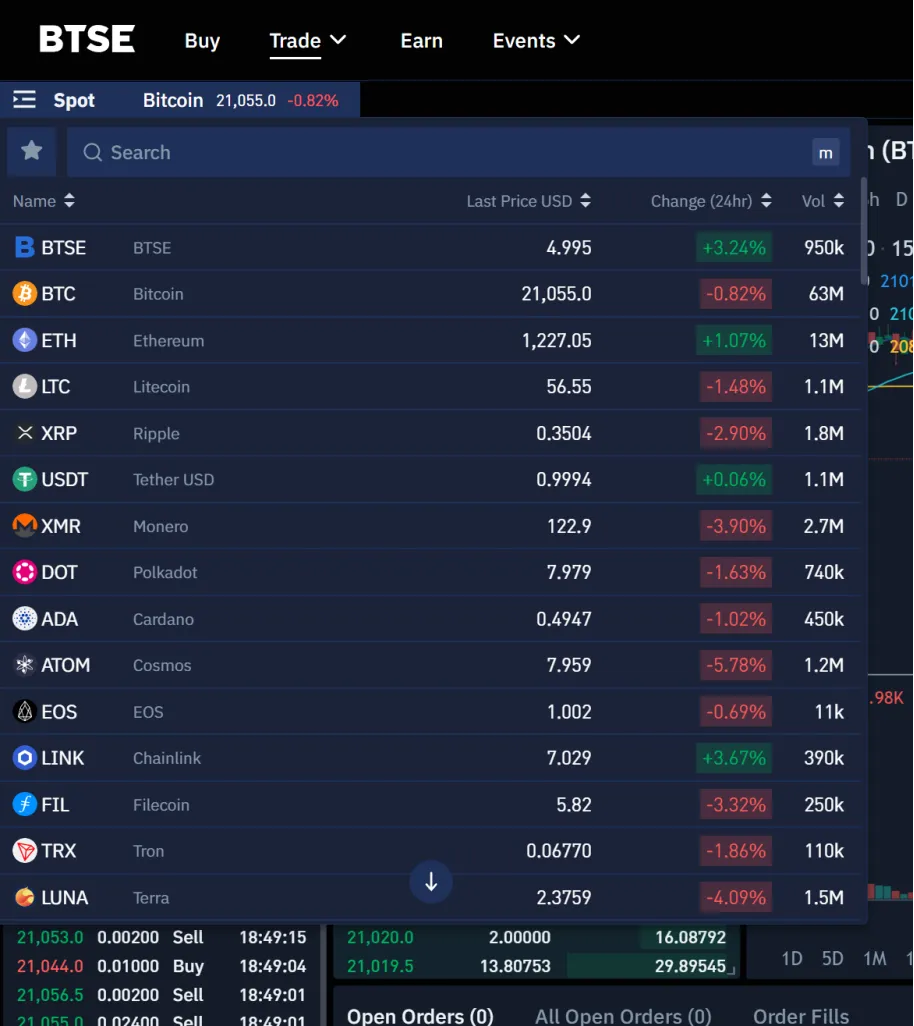This screenshot has width=914, height=1026.
Task: Click order book price 21,019.5
Action: [x=380, y=966]
